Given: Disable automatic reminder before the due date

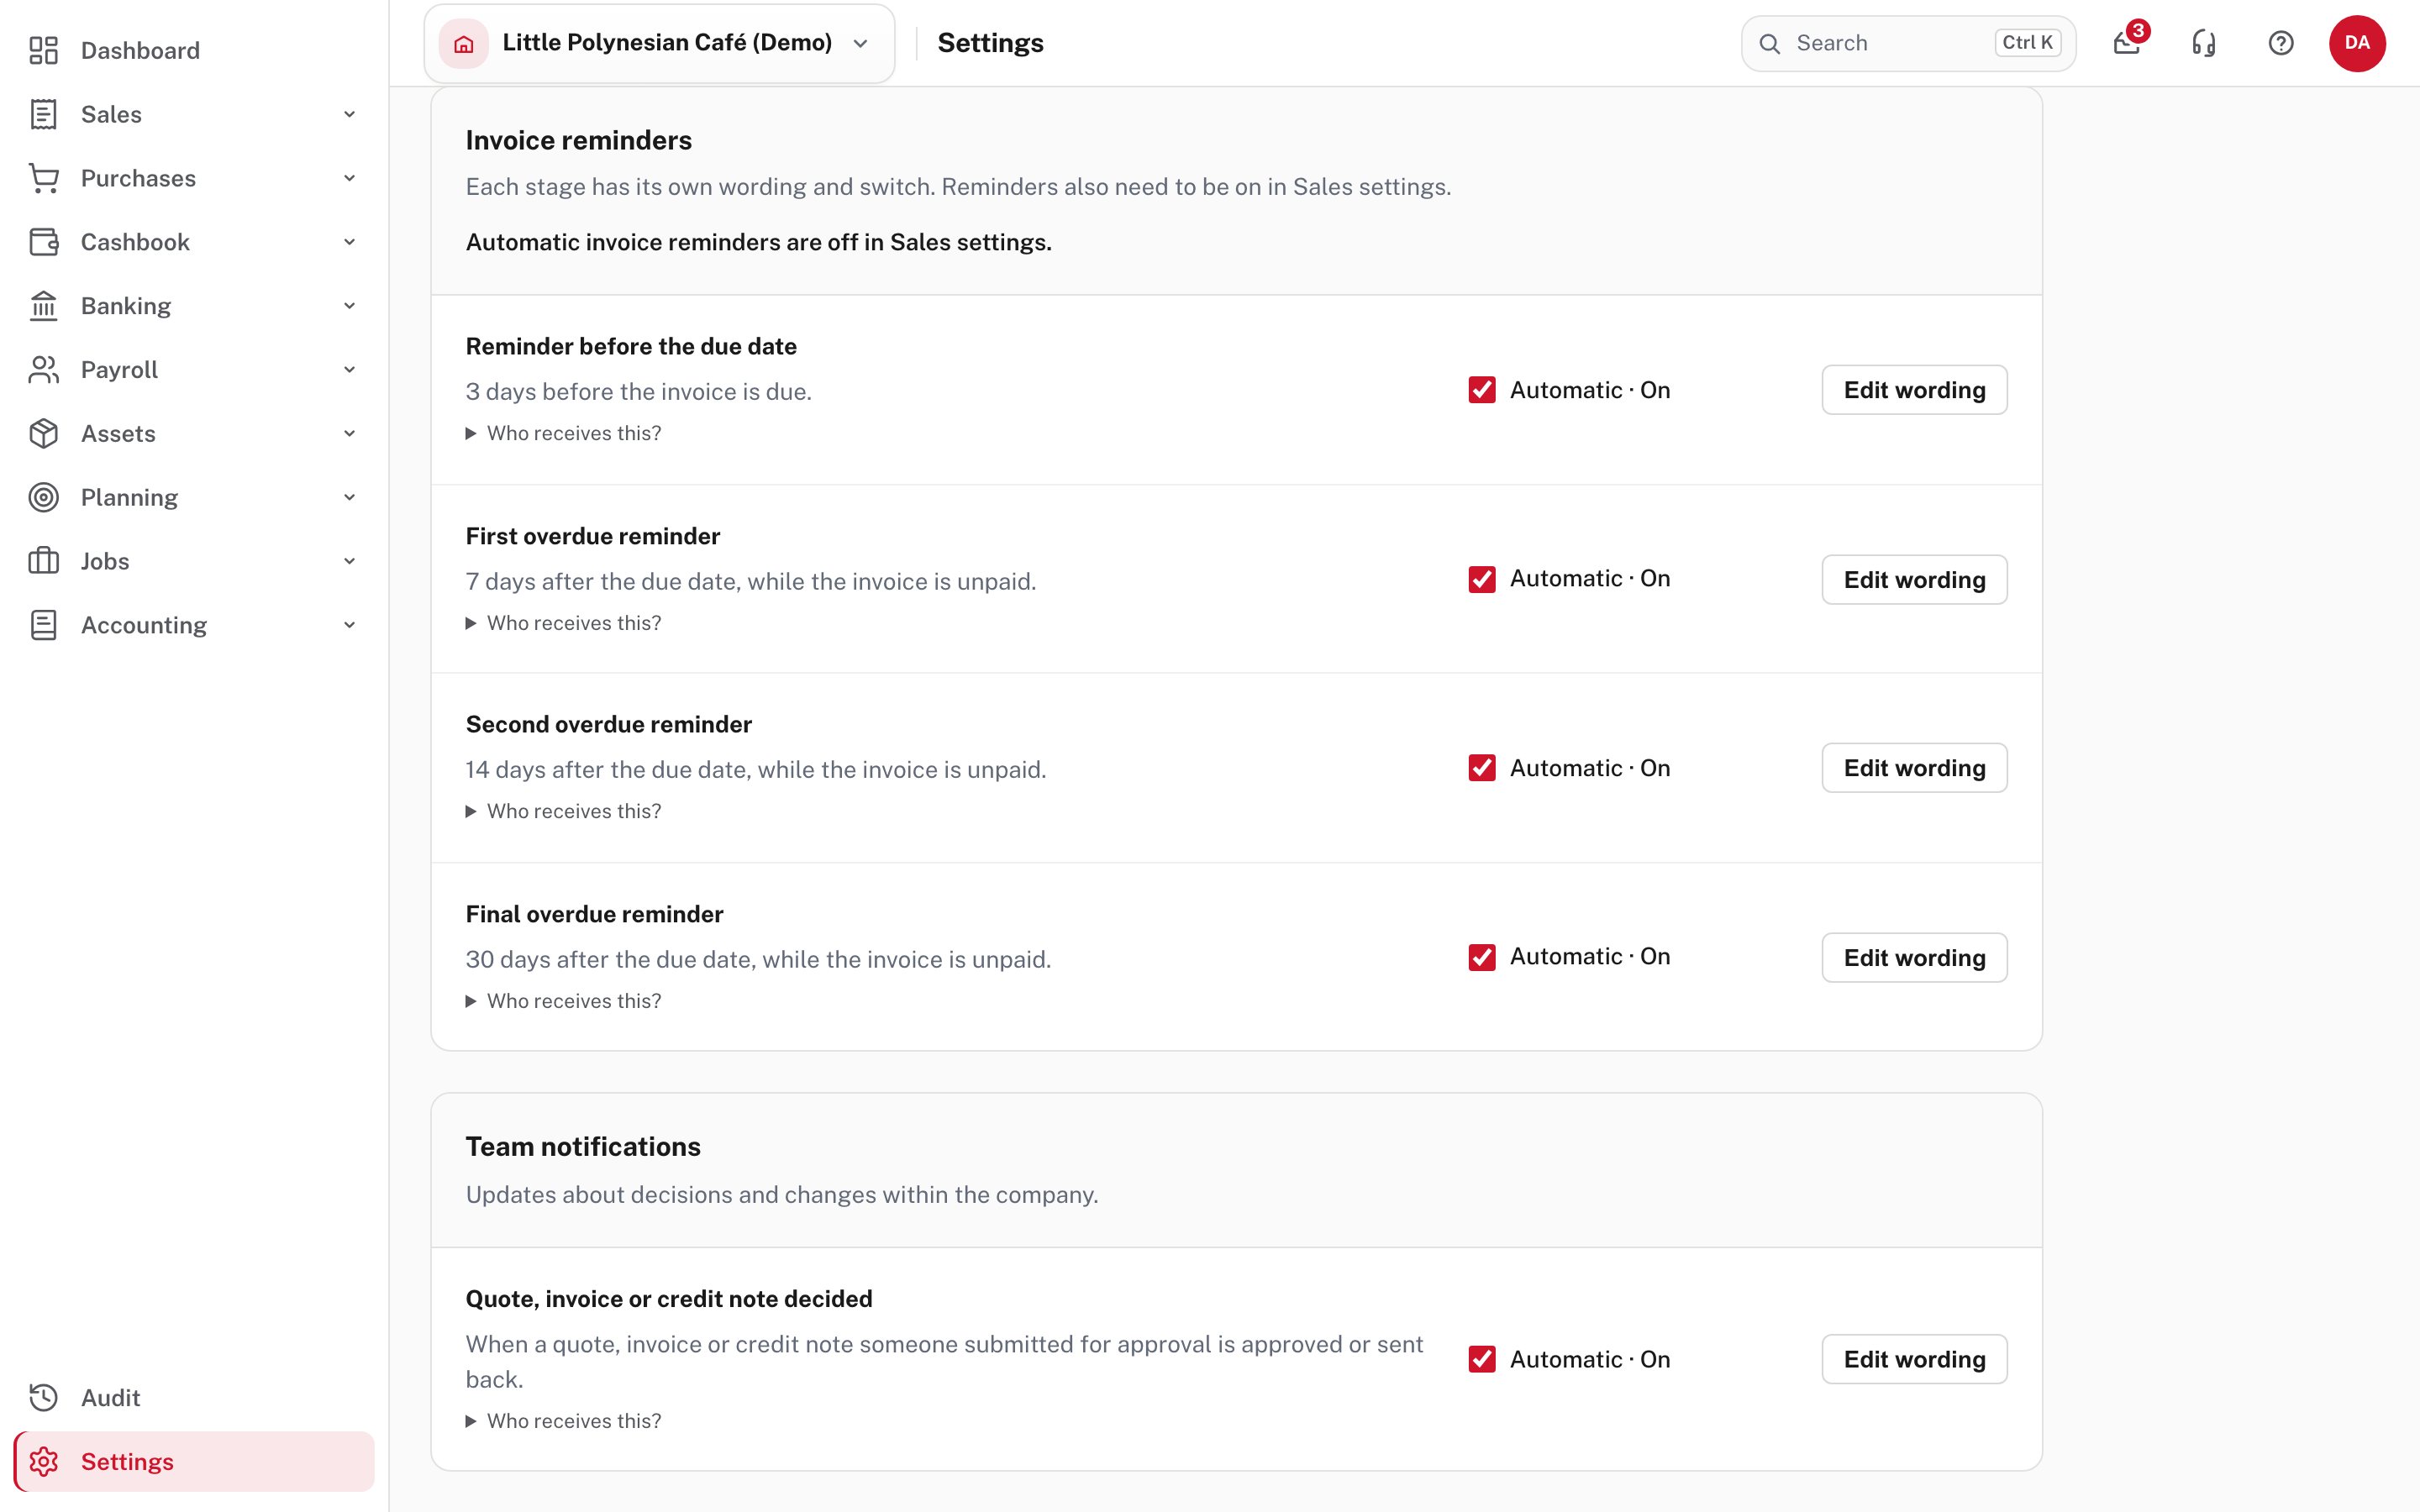Looking at the screenshot, I should 1482,390.
